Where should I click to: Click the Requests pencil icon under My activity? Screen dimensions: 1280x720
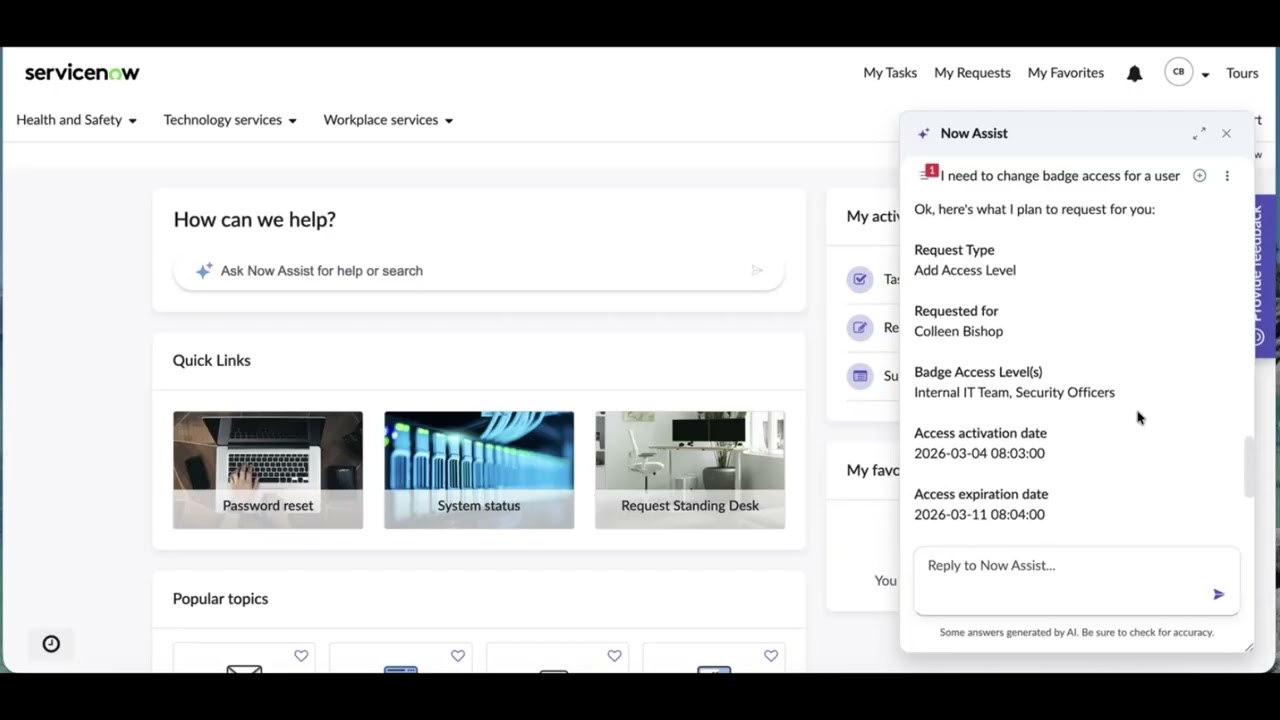[860, 327]
